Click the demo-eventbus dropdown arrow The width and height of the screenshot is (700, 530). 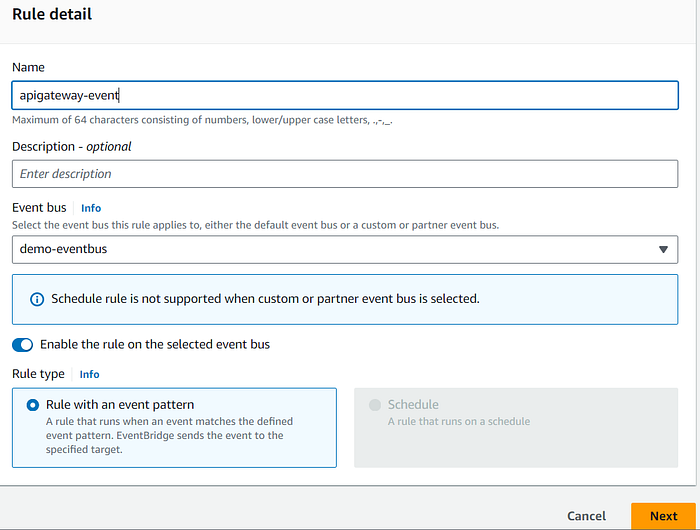click(x=663, y=250)
